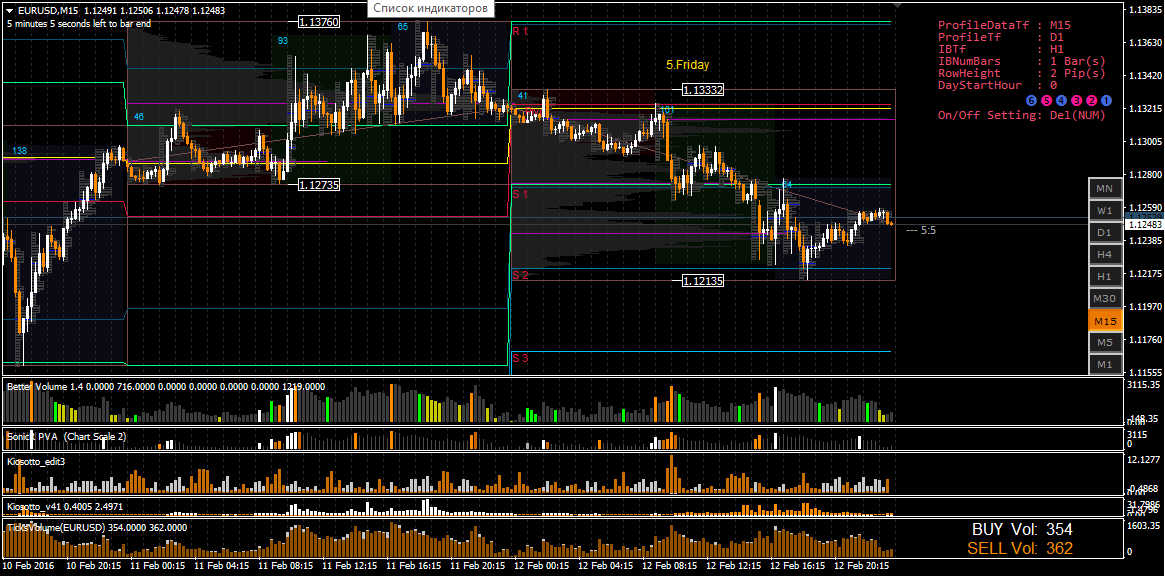
Task: Click On/Off Setting: Del(NUM) text
Action: pyautogui.click(x=1022, y=115)
